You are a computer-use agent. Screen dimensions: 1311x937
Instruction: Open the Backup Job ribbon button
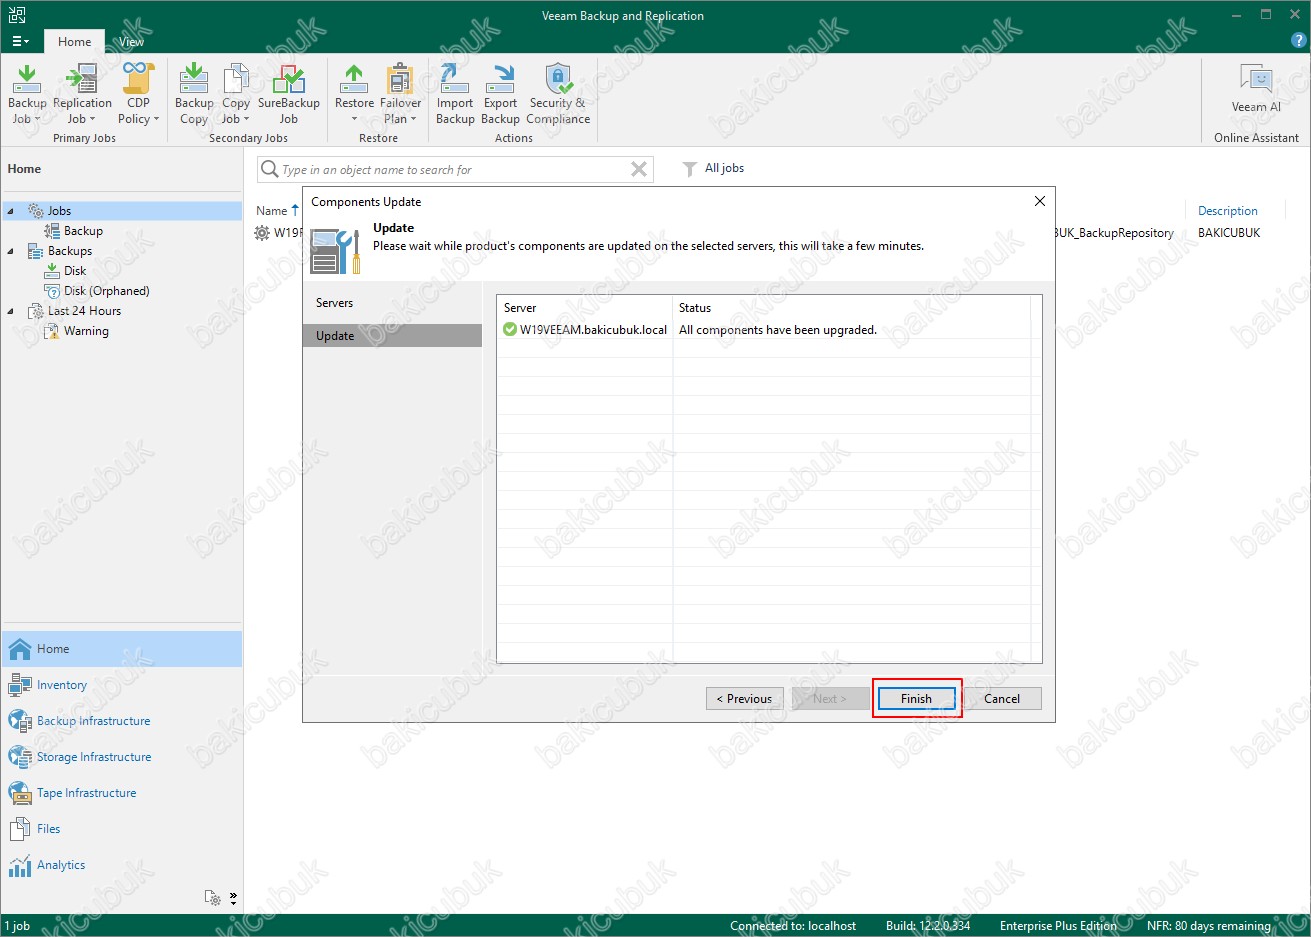(x=27, y=94)
